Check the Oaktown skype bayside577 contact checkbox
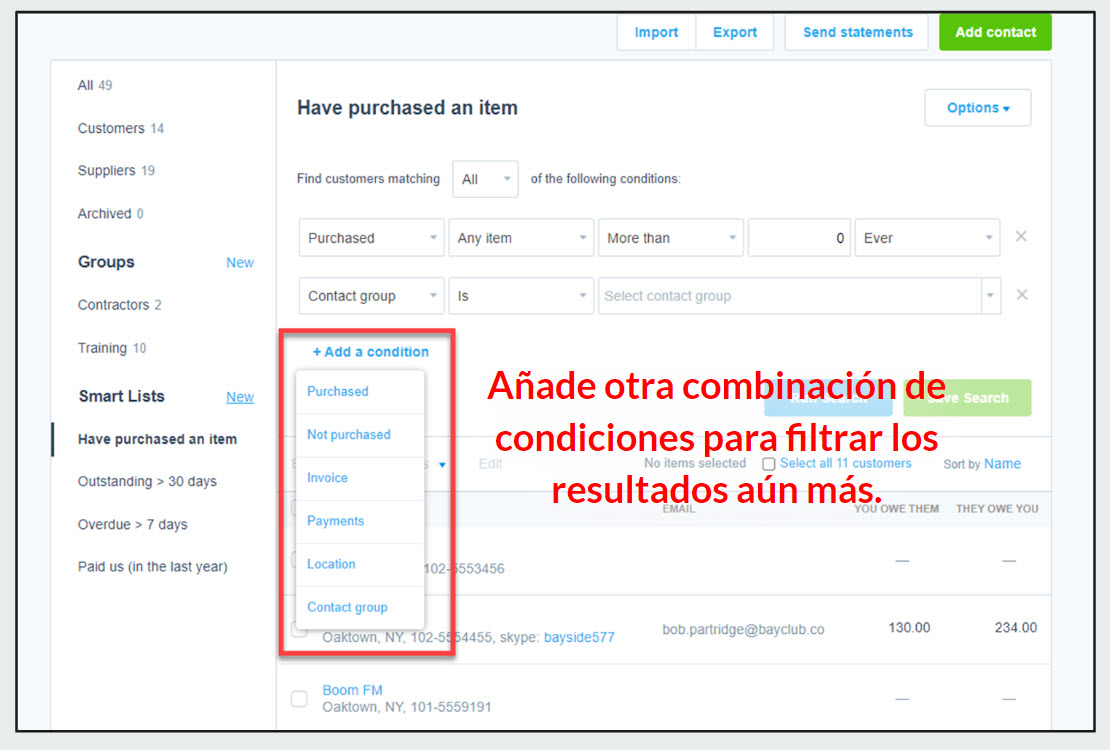Screen dimensions: 1110x750 click(x=299, y=630)
